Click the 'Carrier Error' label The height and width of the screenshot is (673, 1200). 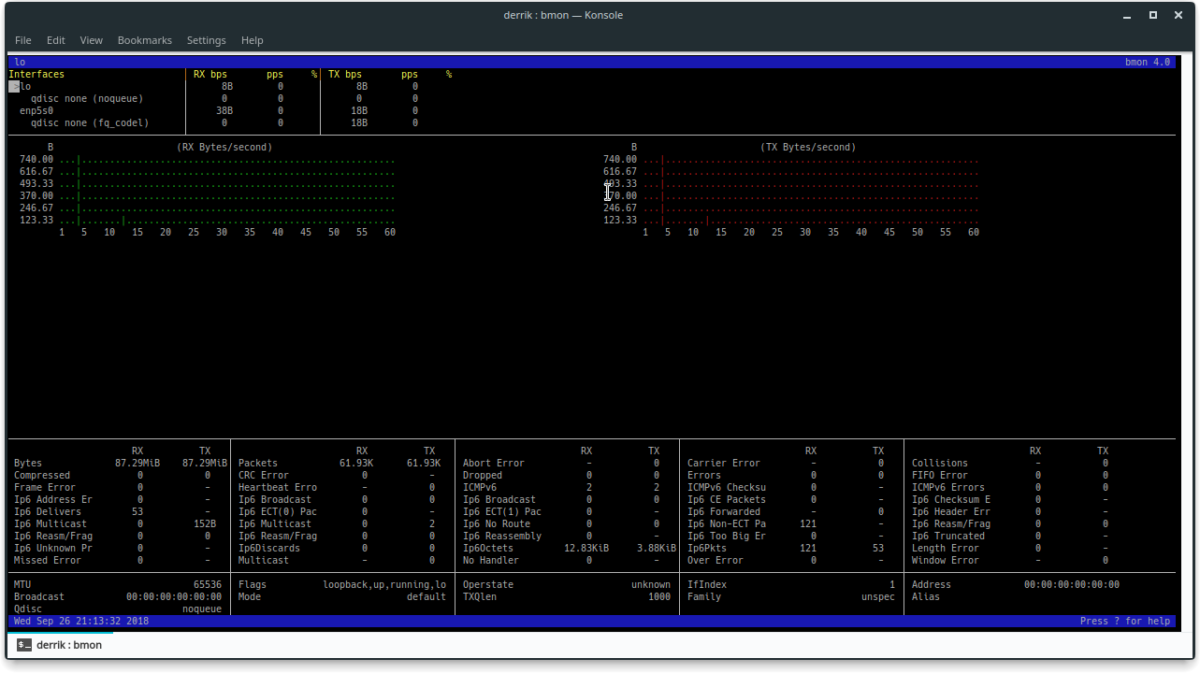pos(724,463)
